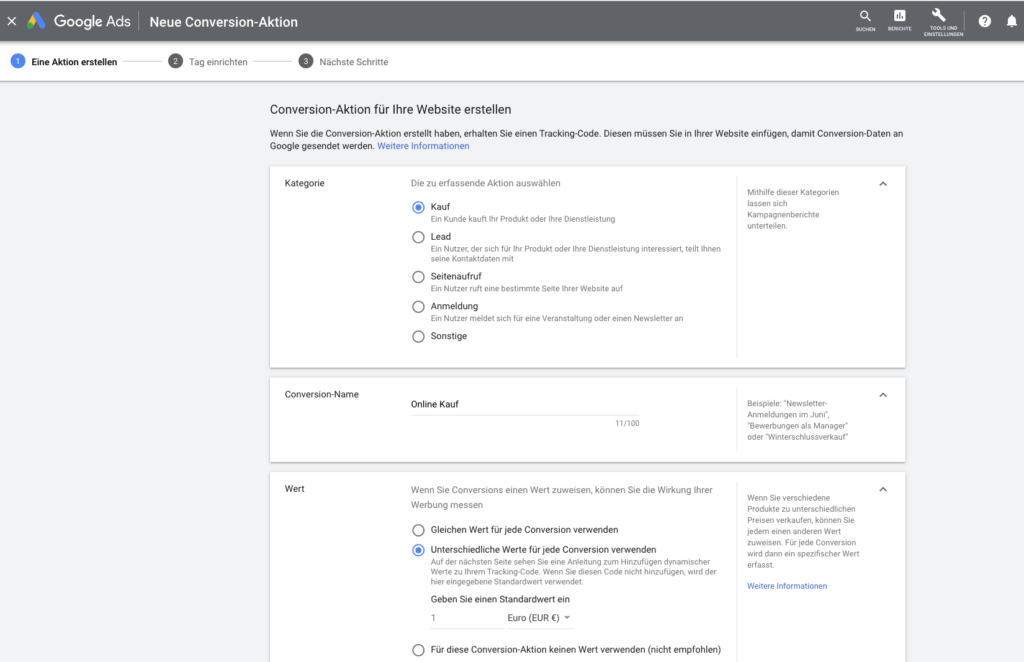Show notifications via the bell icon
This screenshot has height=662, width=1024.
[x=1012, y=21]
